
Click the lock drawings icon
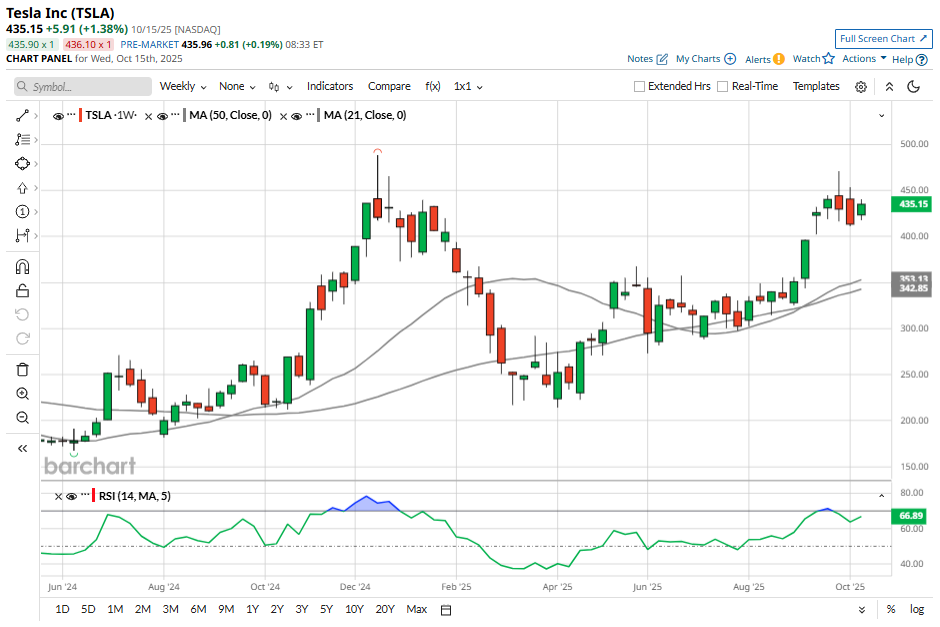[22, 291]
